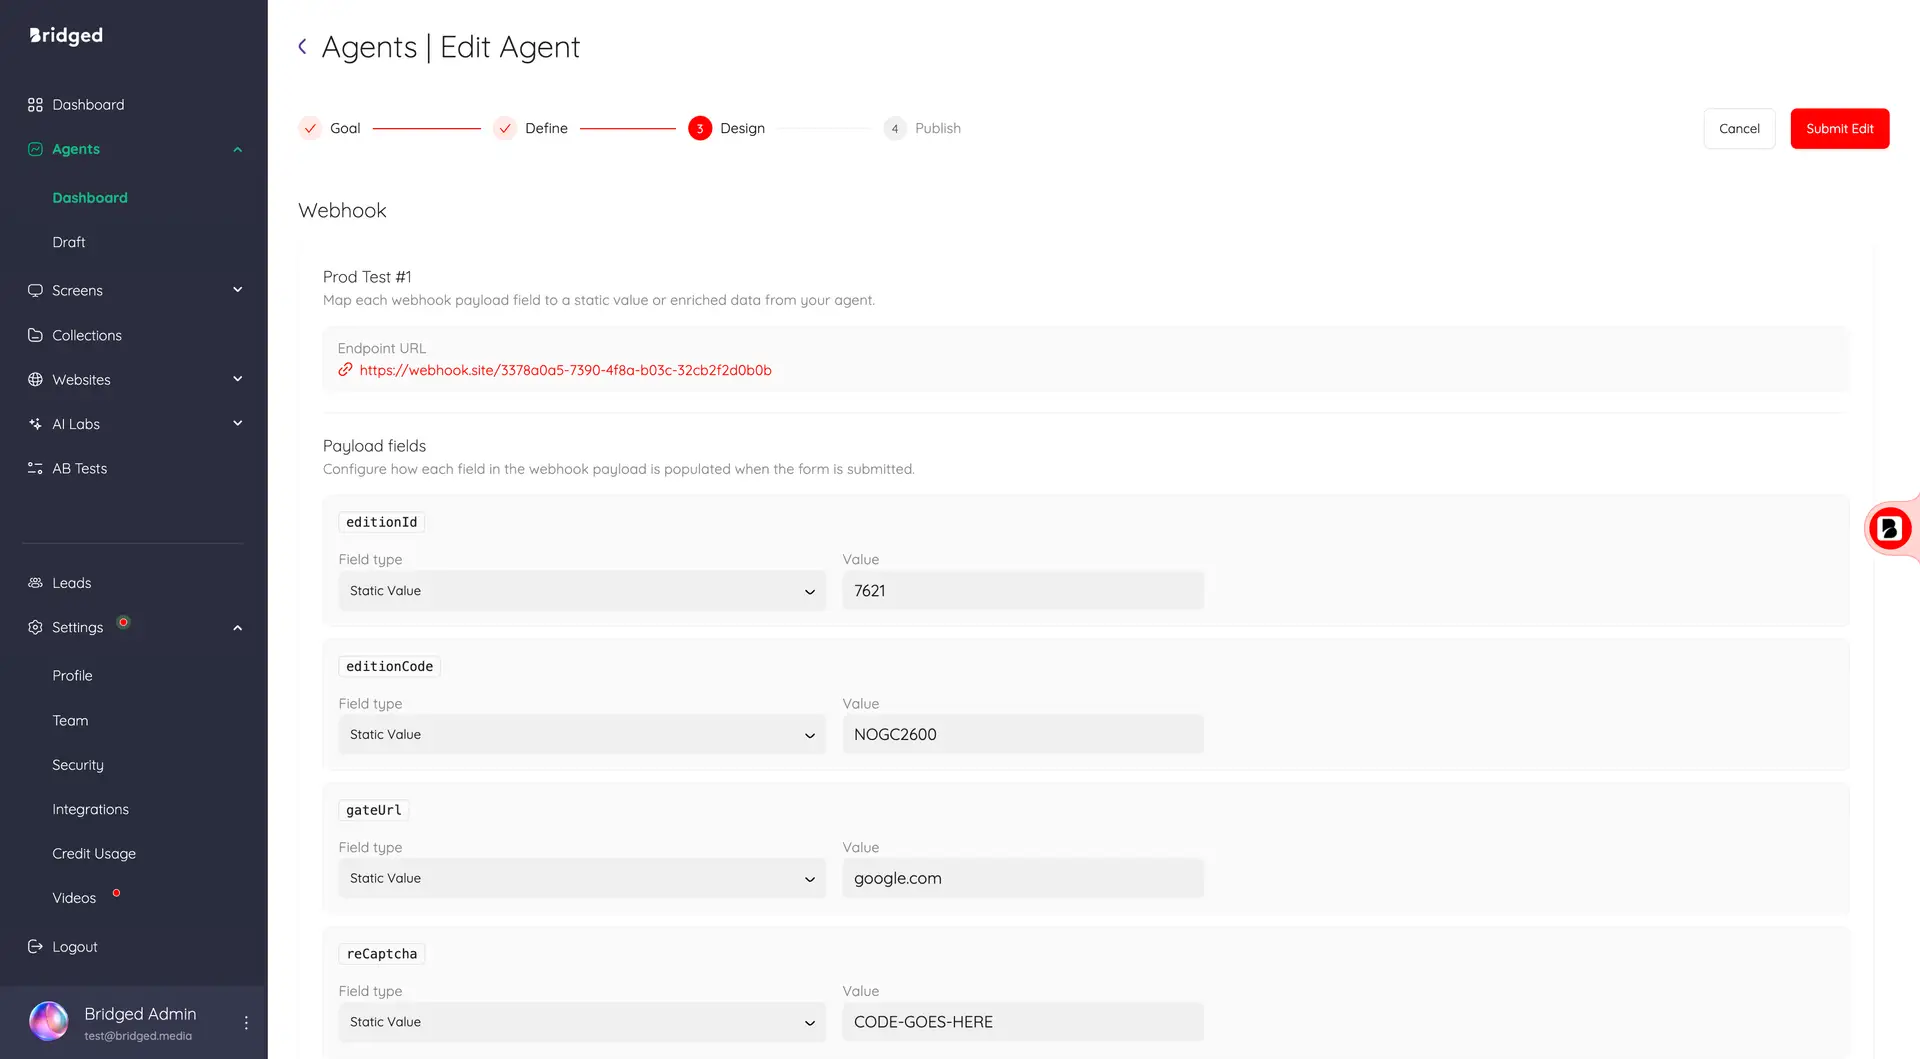Screen dimensions: 1920x1059
Task: Click the Screens chat bubble icon
Action: 35,291
